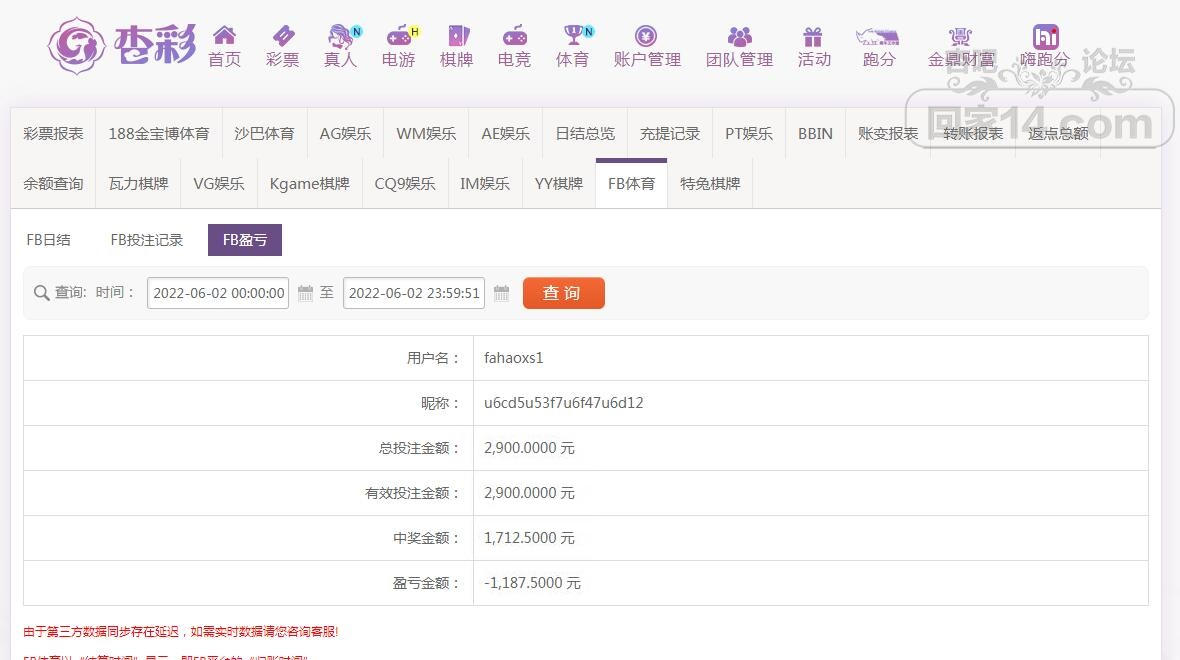Open the 彩票 lottery ticket icon
Image resolution: width=1180 pixels, height=660 pixels.
pos(282,37)
